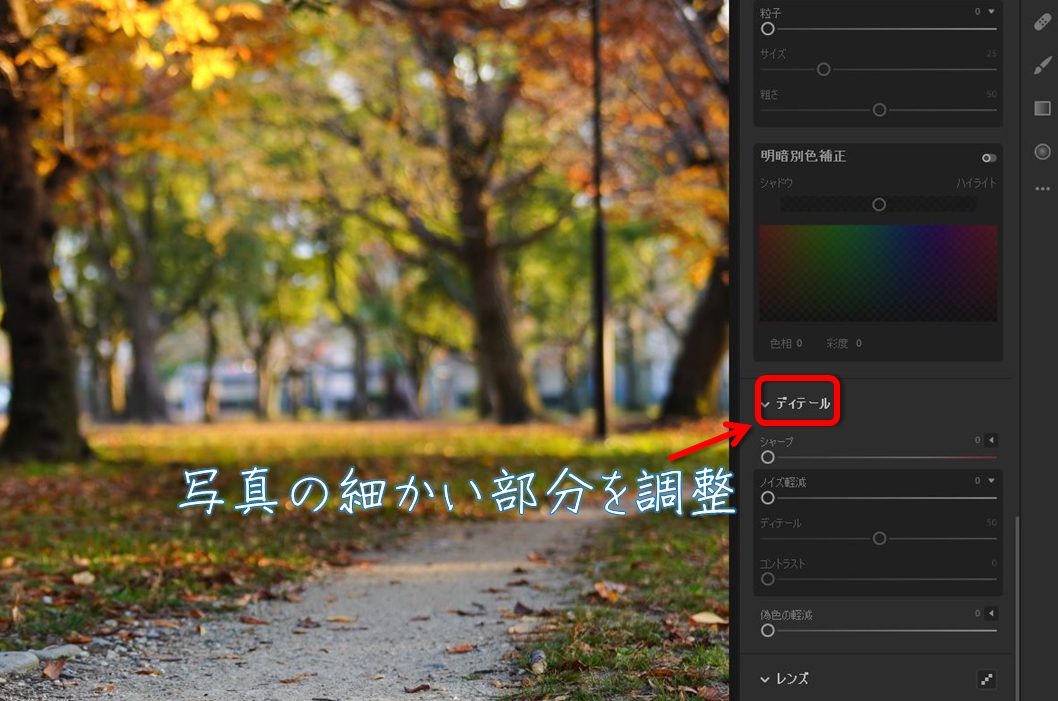This screenshot has height=701, width=1058.
Task: Toggle the 明暗別色補正 switch
Action: tap(989, 158)
